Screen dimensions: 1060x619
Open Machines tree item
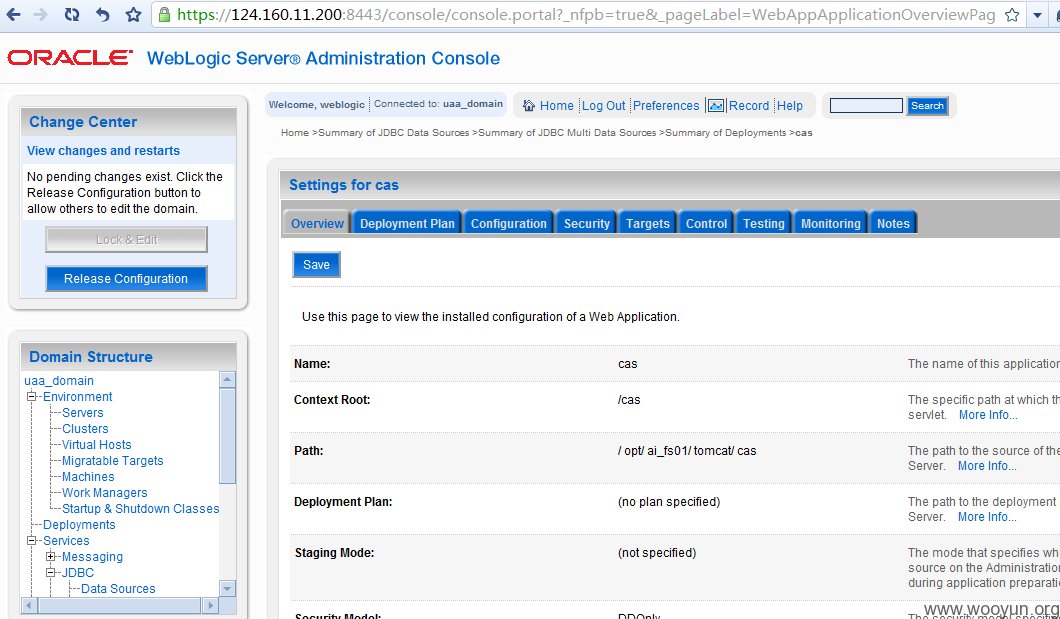(88, 476)
